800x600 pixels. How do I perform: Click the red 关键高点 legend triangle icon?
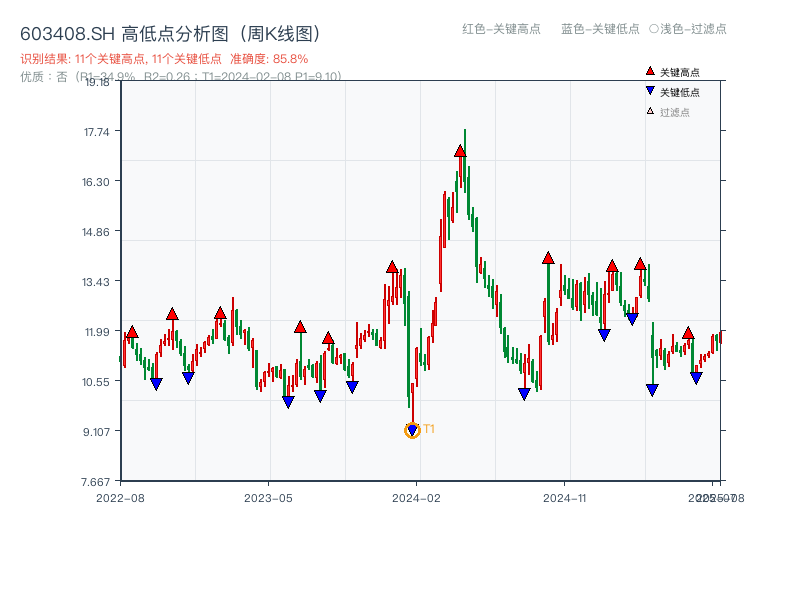tap(650, 71)
